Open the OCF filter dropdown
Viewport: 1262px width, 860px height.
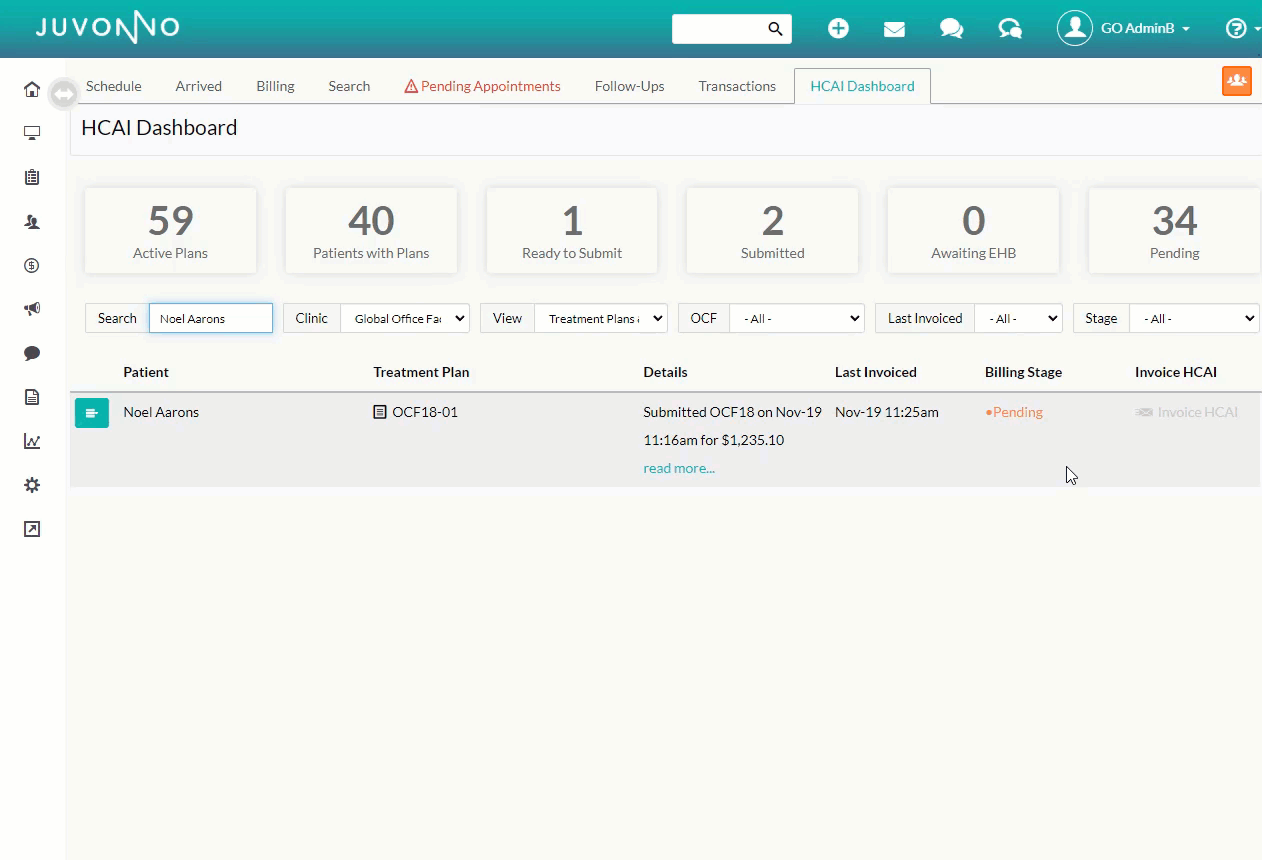pos(797,318)
